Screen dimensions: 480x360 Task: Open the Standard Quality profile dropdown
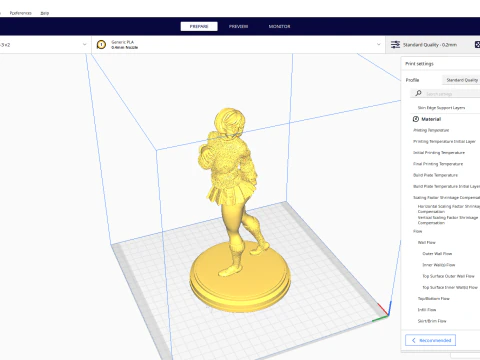pyautogui.click(x=461, y=80)
